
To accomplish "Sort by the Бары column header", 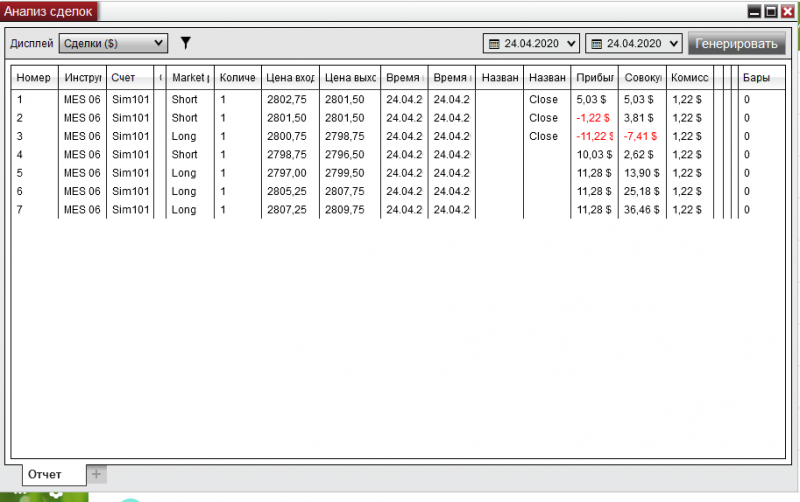I will tap(762, 78).
